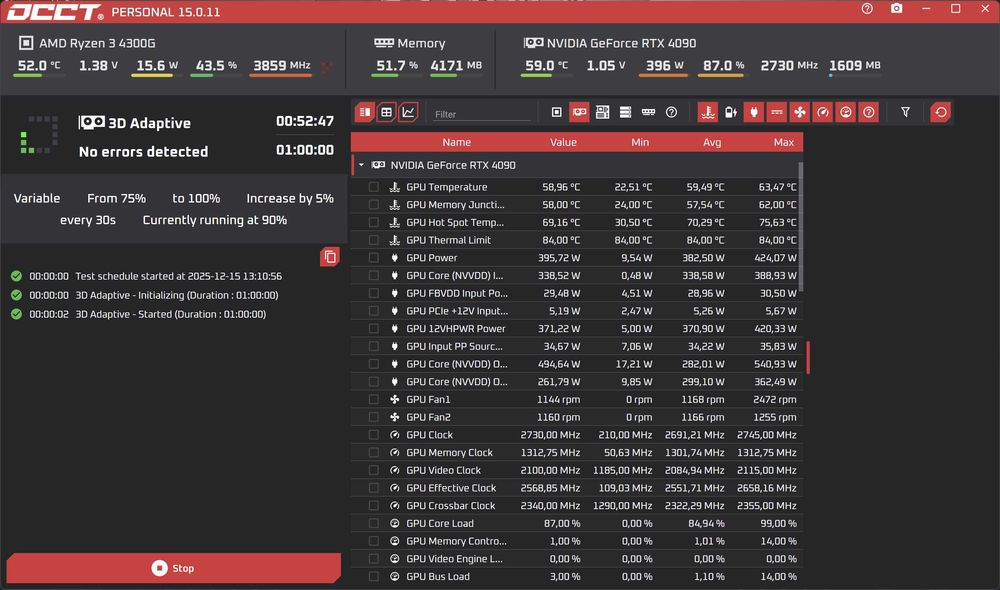Check the GPU Thermal Limit checkbox
Image resolution: width=1000 pixels, height=590 pixels.
click(374, 240)
